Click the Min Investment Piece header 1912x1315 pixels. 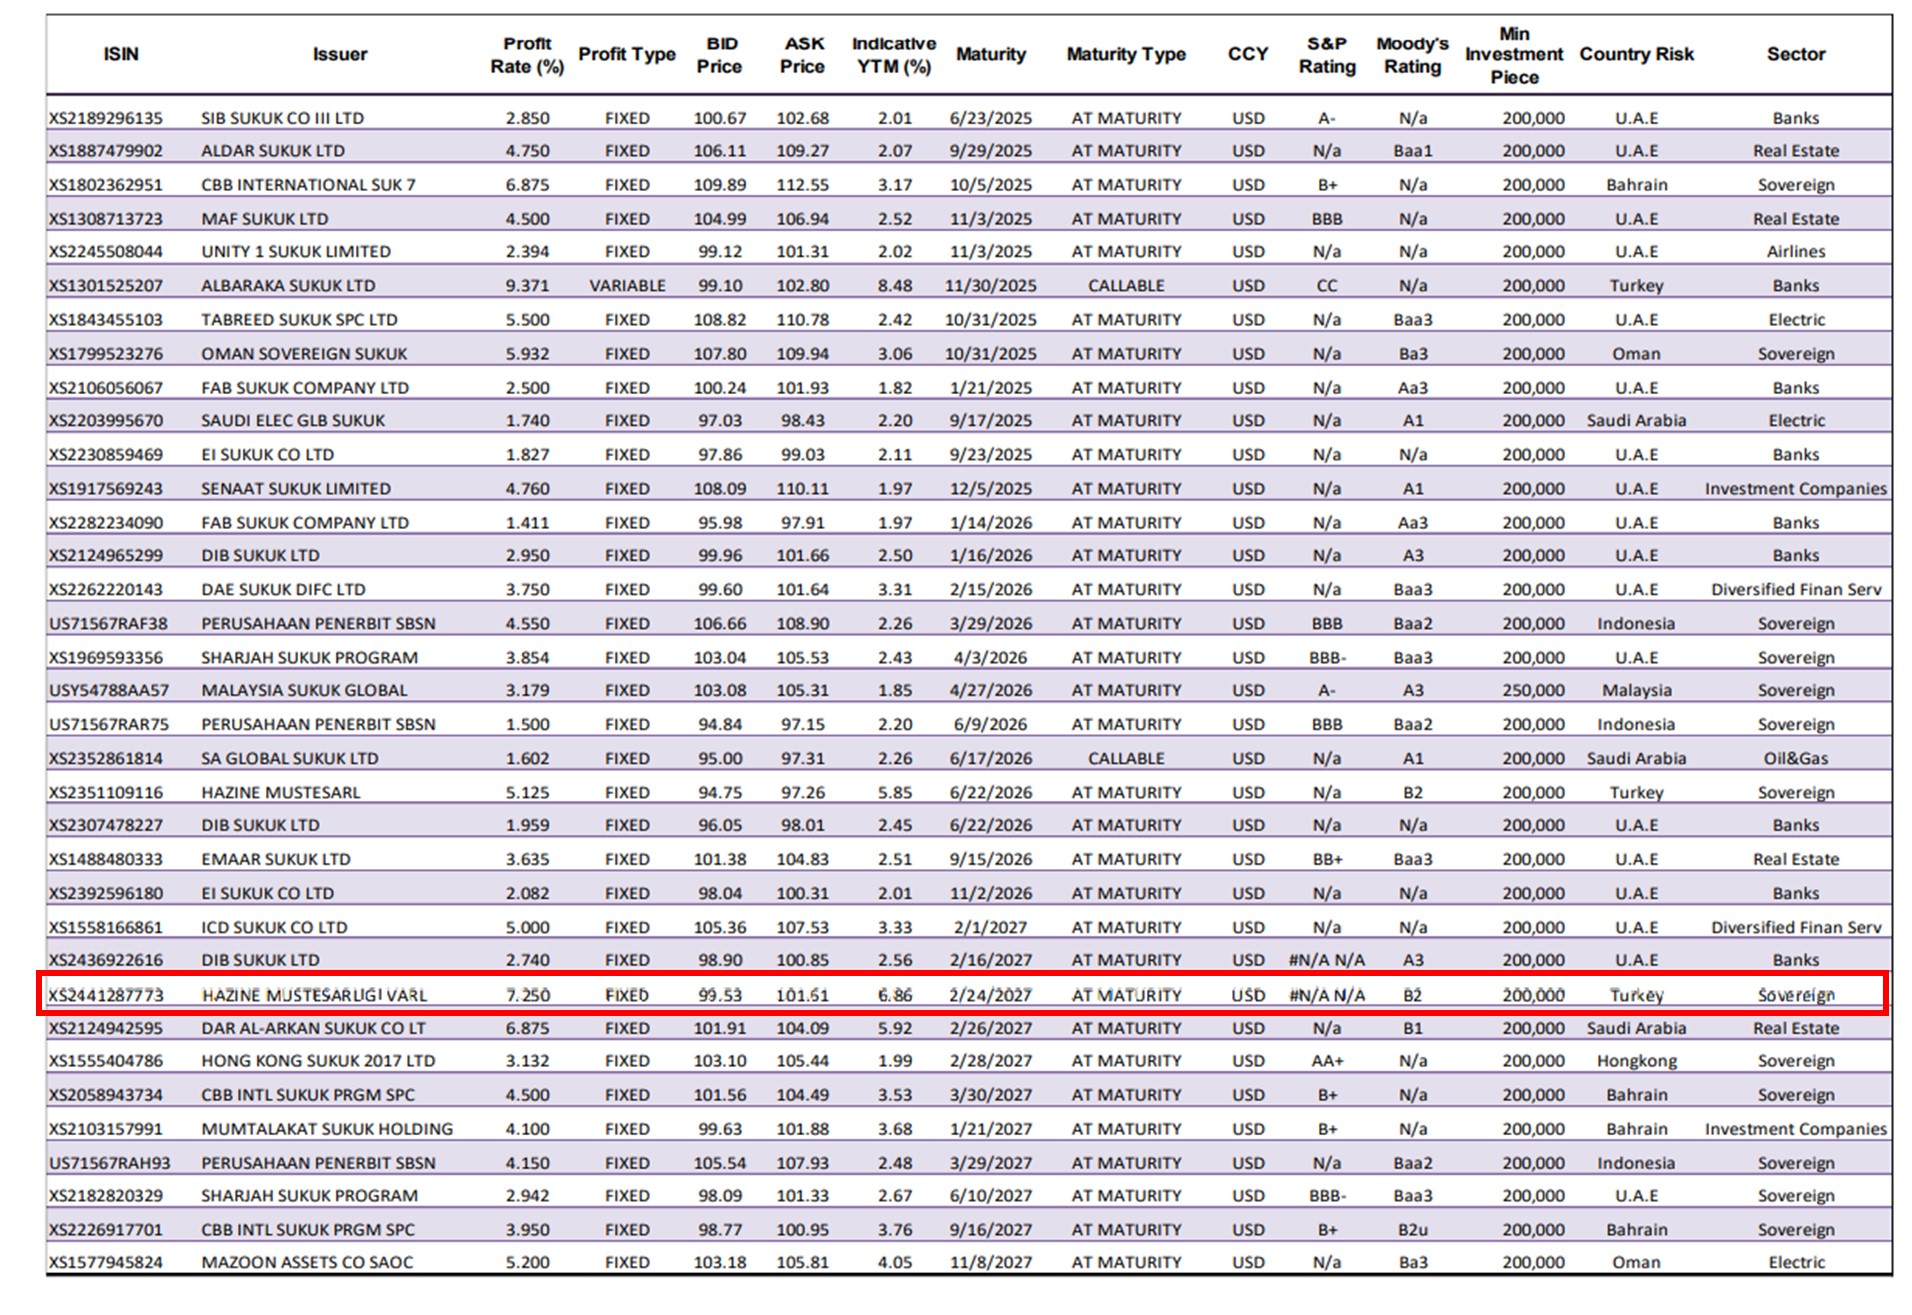(x=1514, y=55)
